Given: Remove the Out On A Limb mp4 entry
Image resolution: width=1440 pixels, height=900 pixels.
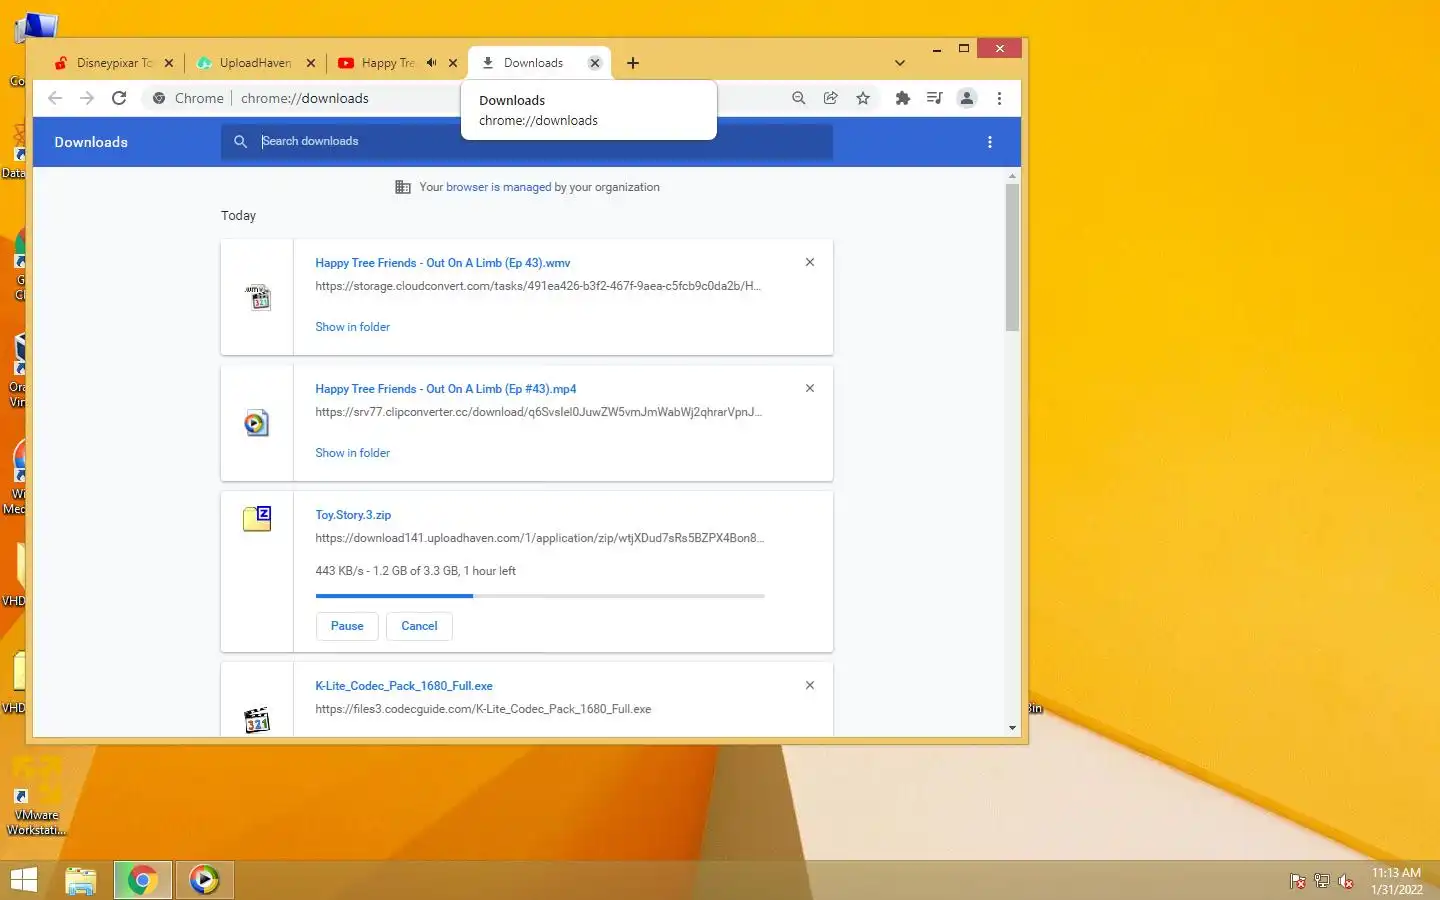Looking at the screenshot, I should (x=810, y=388).
